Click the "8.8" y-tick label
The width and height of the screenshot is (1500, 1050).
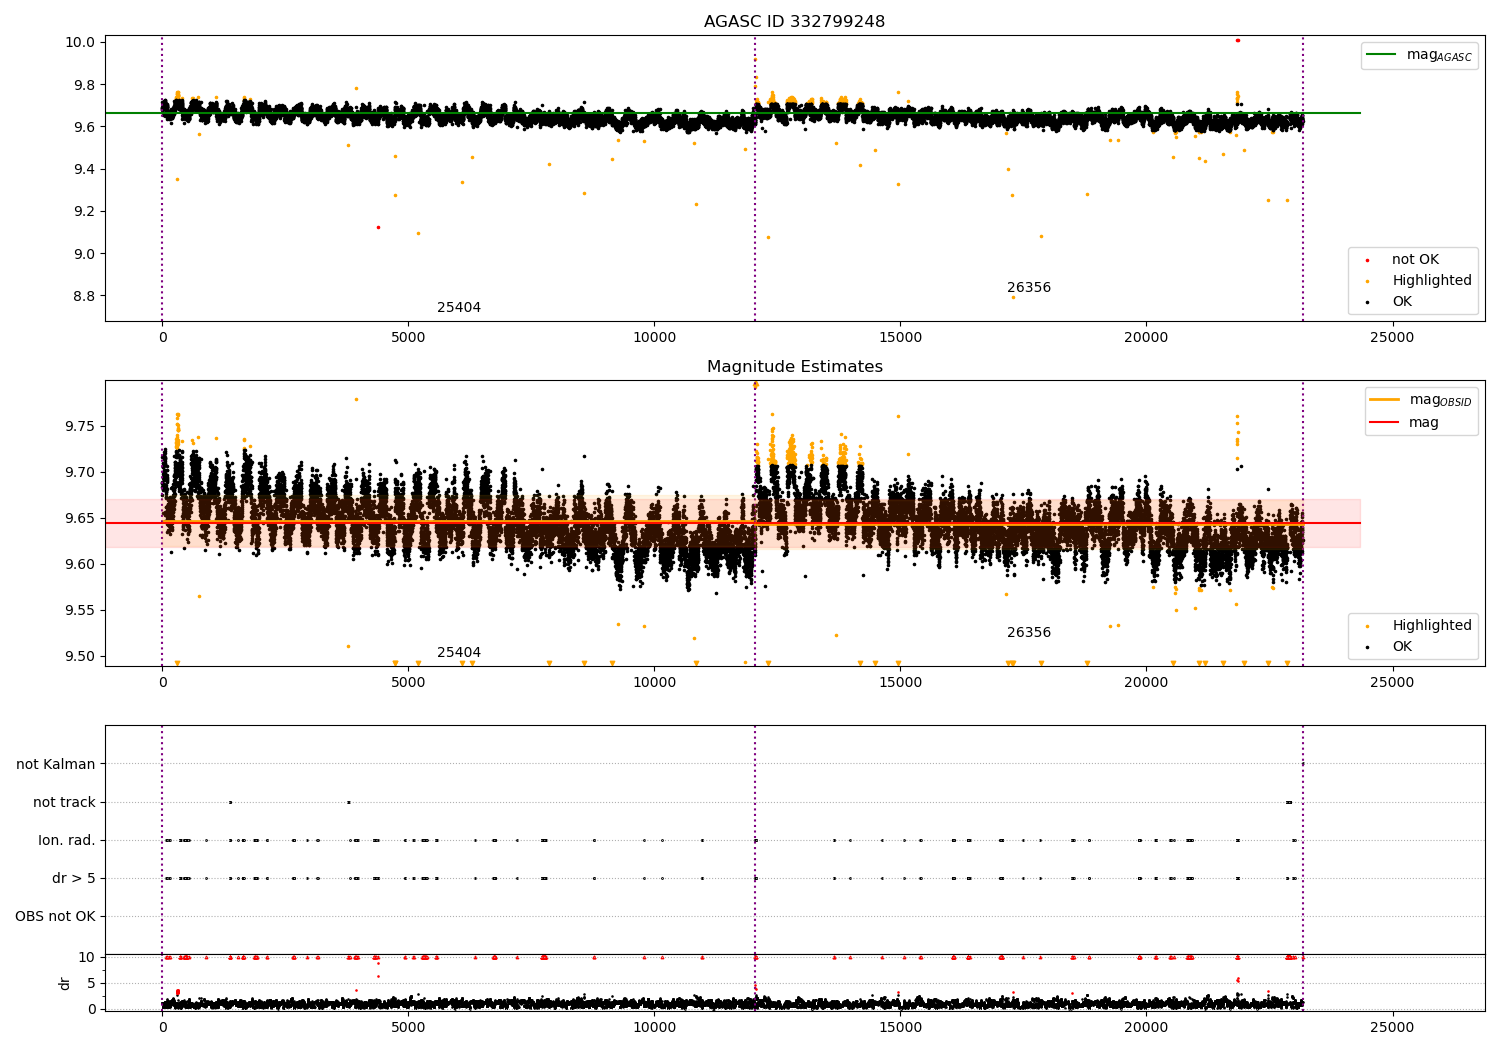(x=85, y=296)
